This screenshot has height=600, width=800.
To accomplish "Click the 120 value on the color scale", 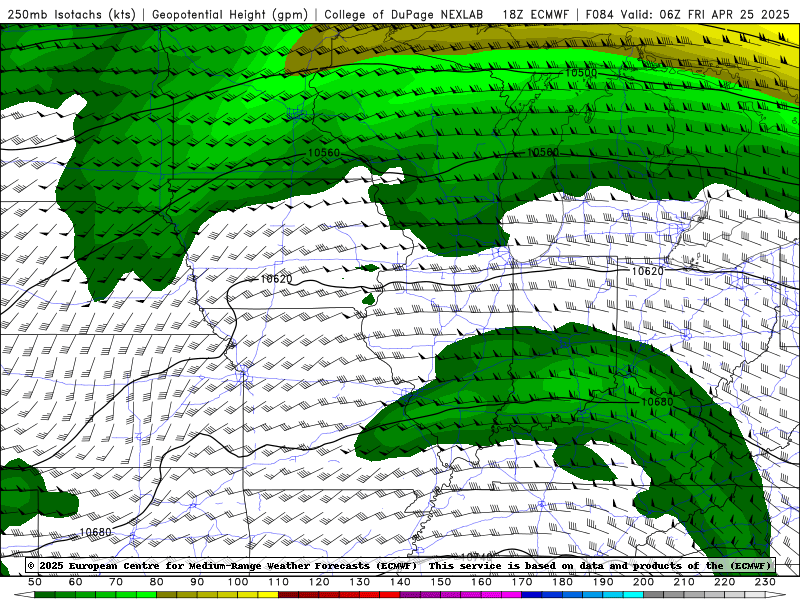I will [x=319, y=582].
